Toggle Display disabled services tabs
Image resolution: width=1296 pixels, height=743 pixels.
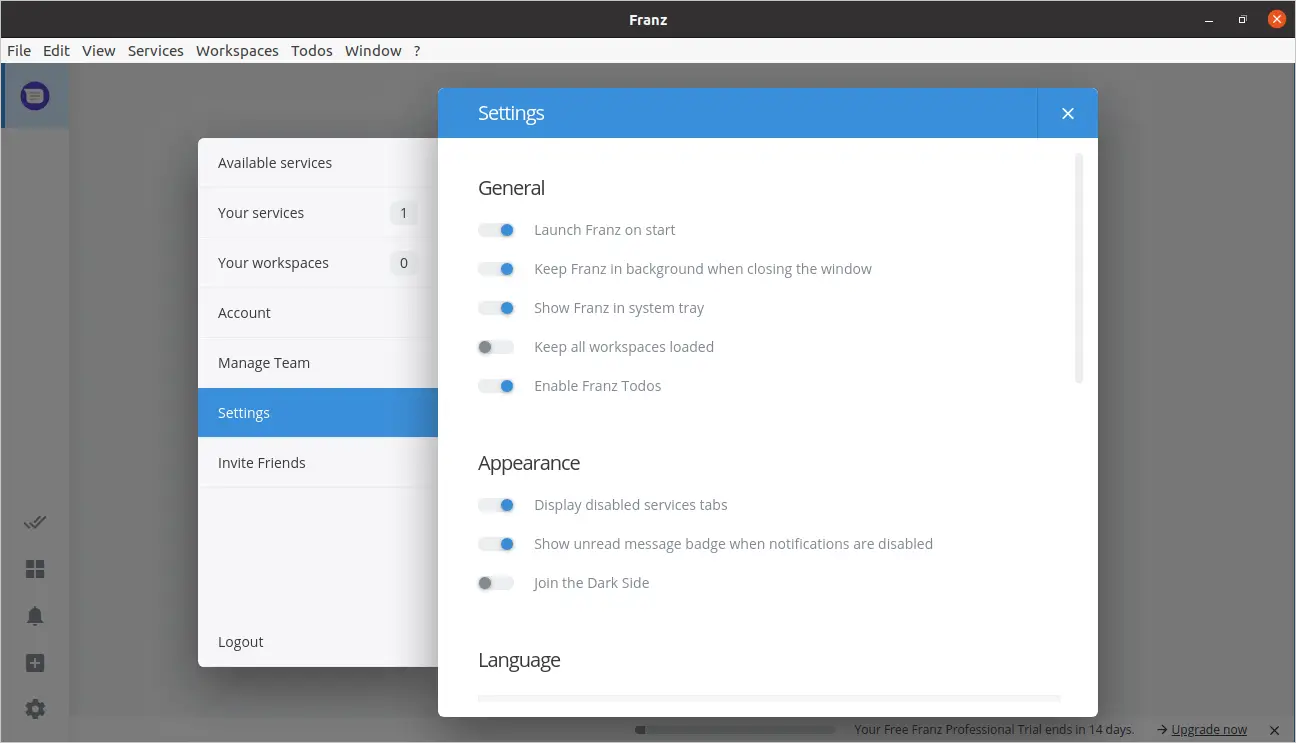[496, 505]
